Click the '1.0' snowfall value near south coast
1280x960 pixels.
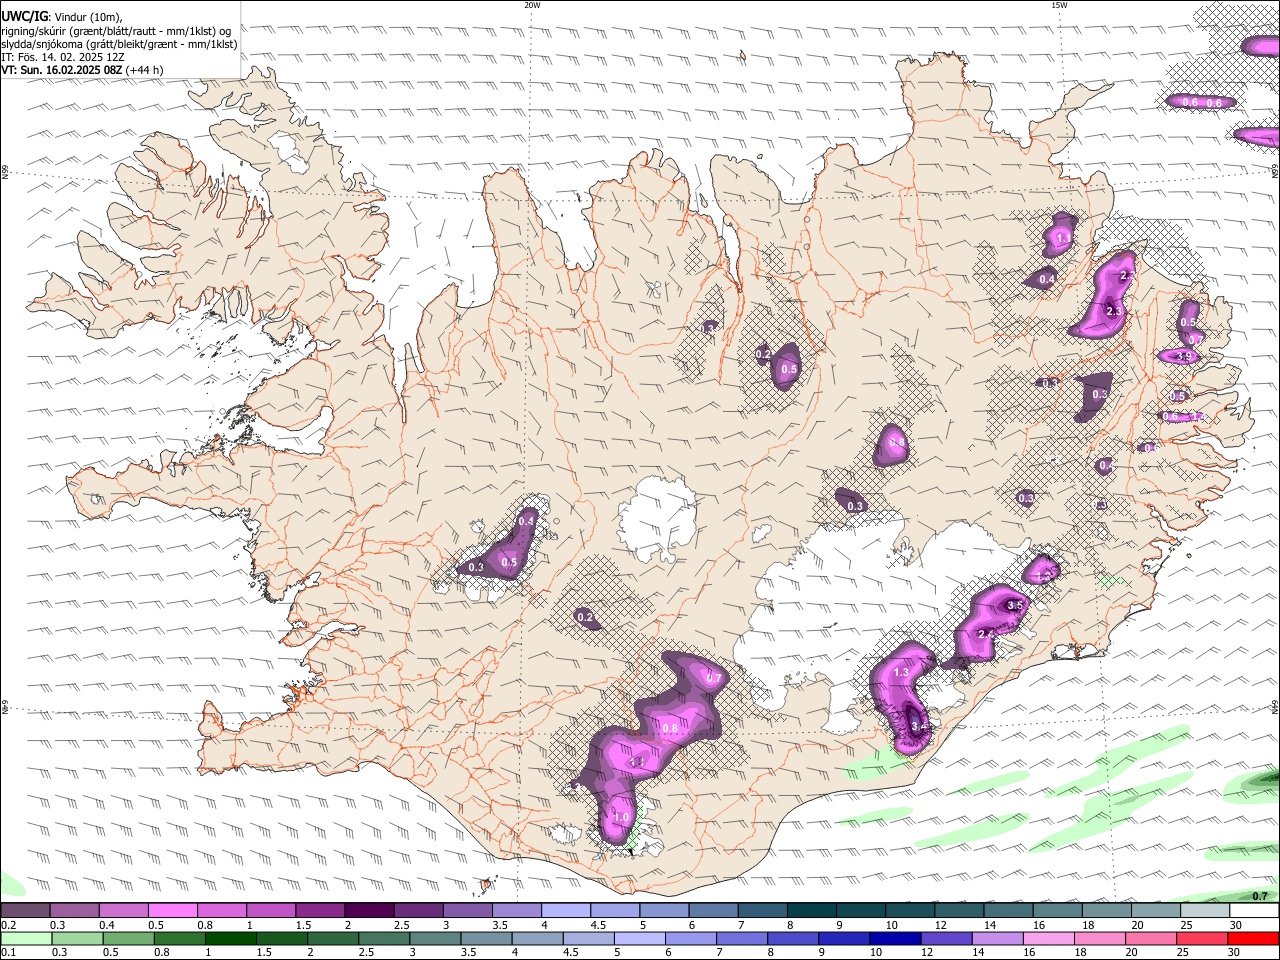point(621,818)
